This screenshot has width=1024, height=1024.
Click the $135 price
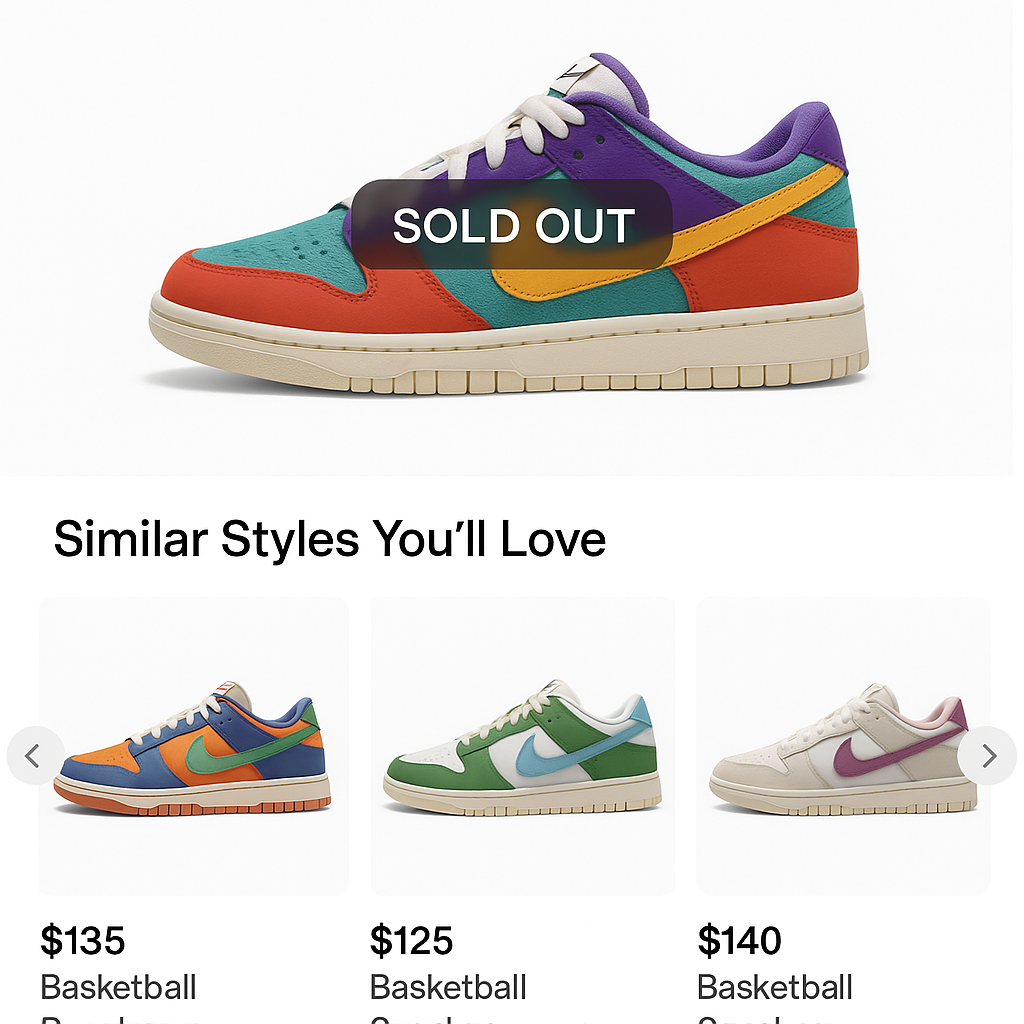tap(83, 941)
